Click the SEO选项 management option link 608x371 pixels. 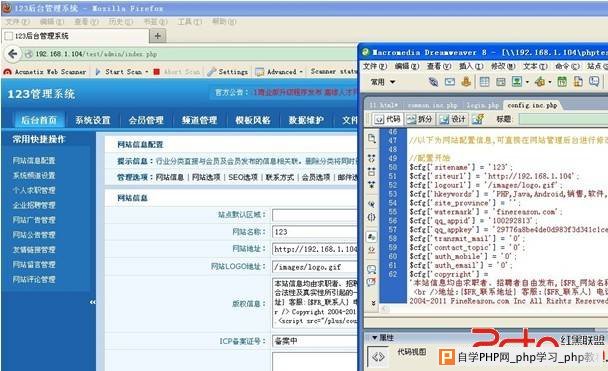[243, 177]
